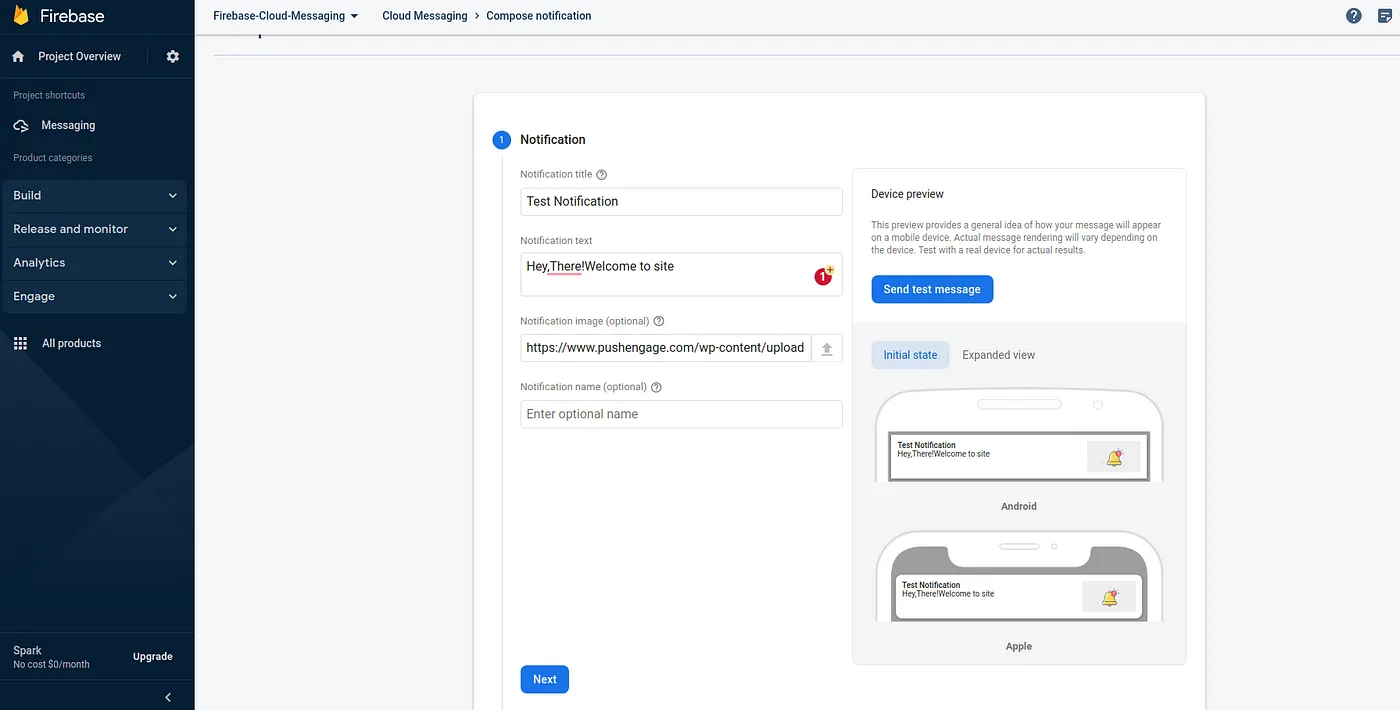Click Product categories label

coord(53,158)
